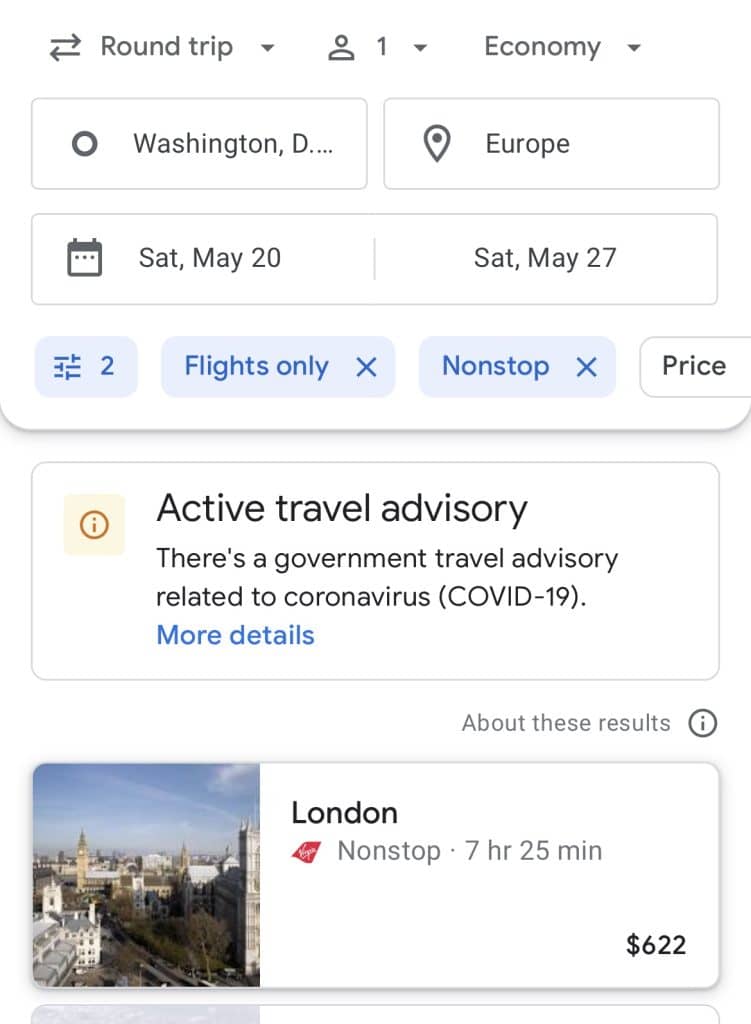Open the Economy class dropdown
The image size is (751, 1024).
[x=562, y=48]
